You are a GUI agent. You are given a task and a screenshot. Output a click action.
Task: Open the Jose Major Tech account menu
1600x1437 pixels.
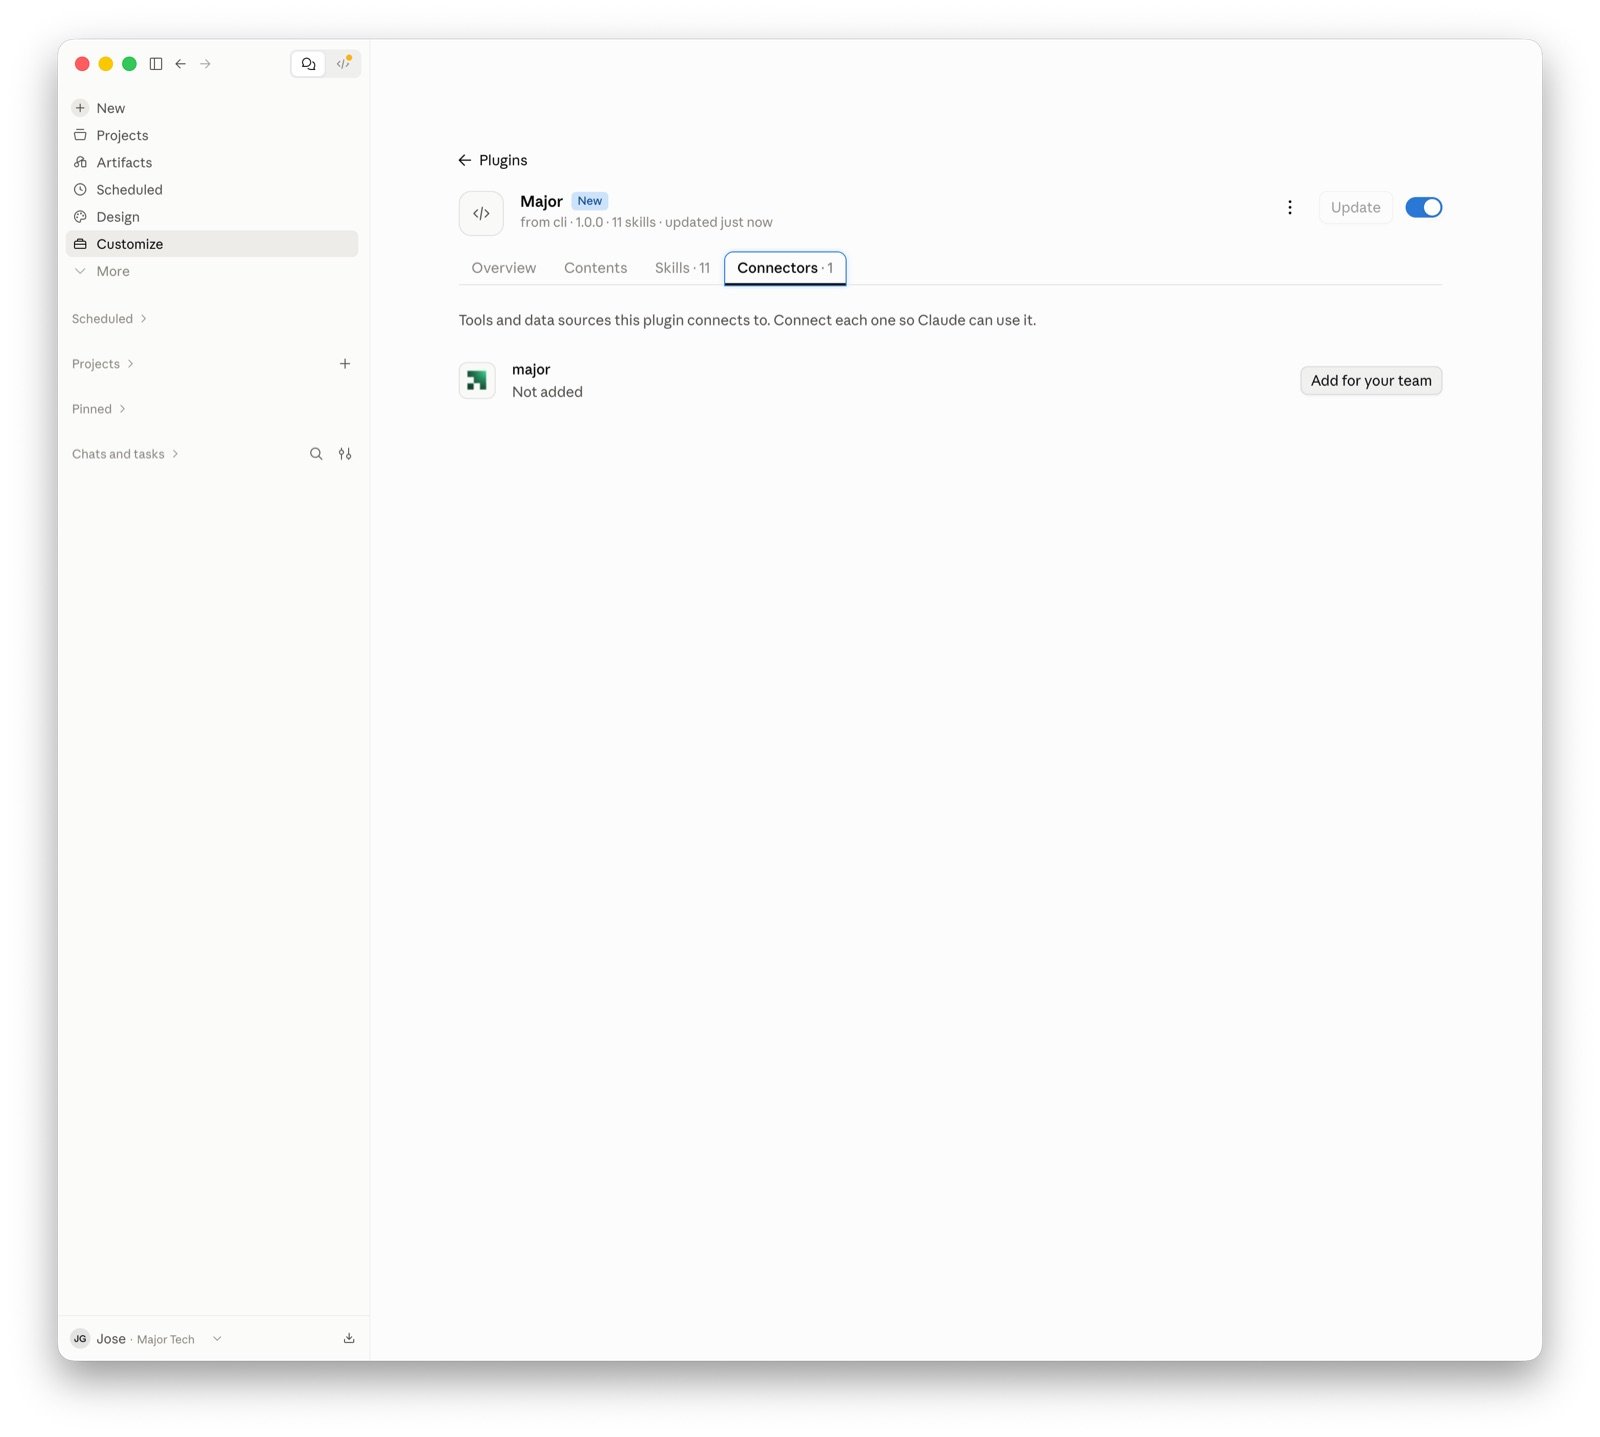pos(147,1339)
